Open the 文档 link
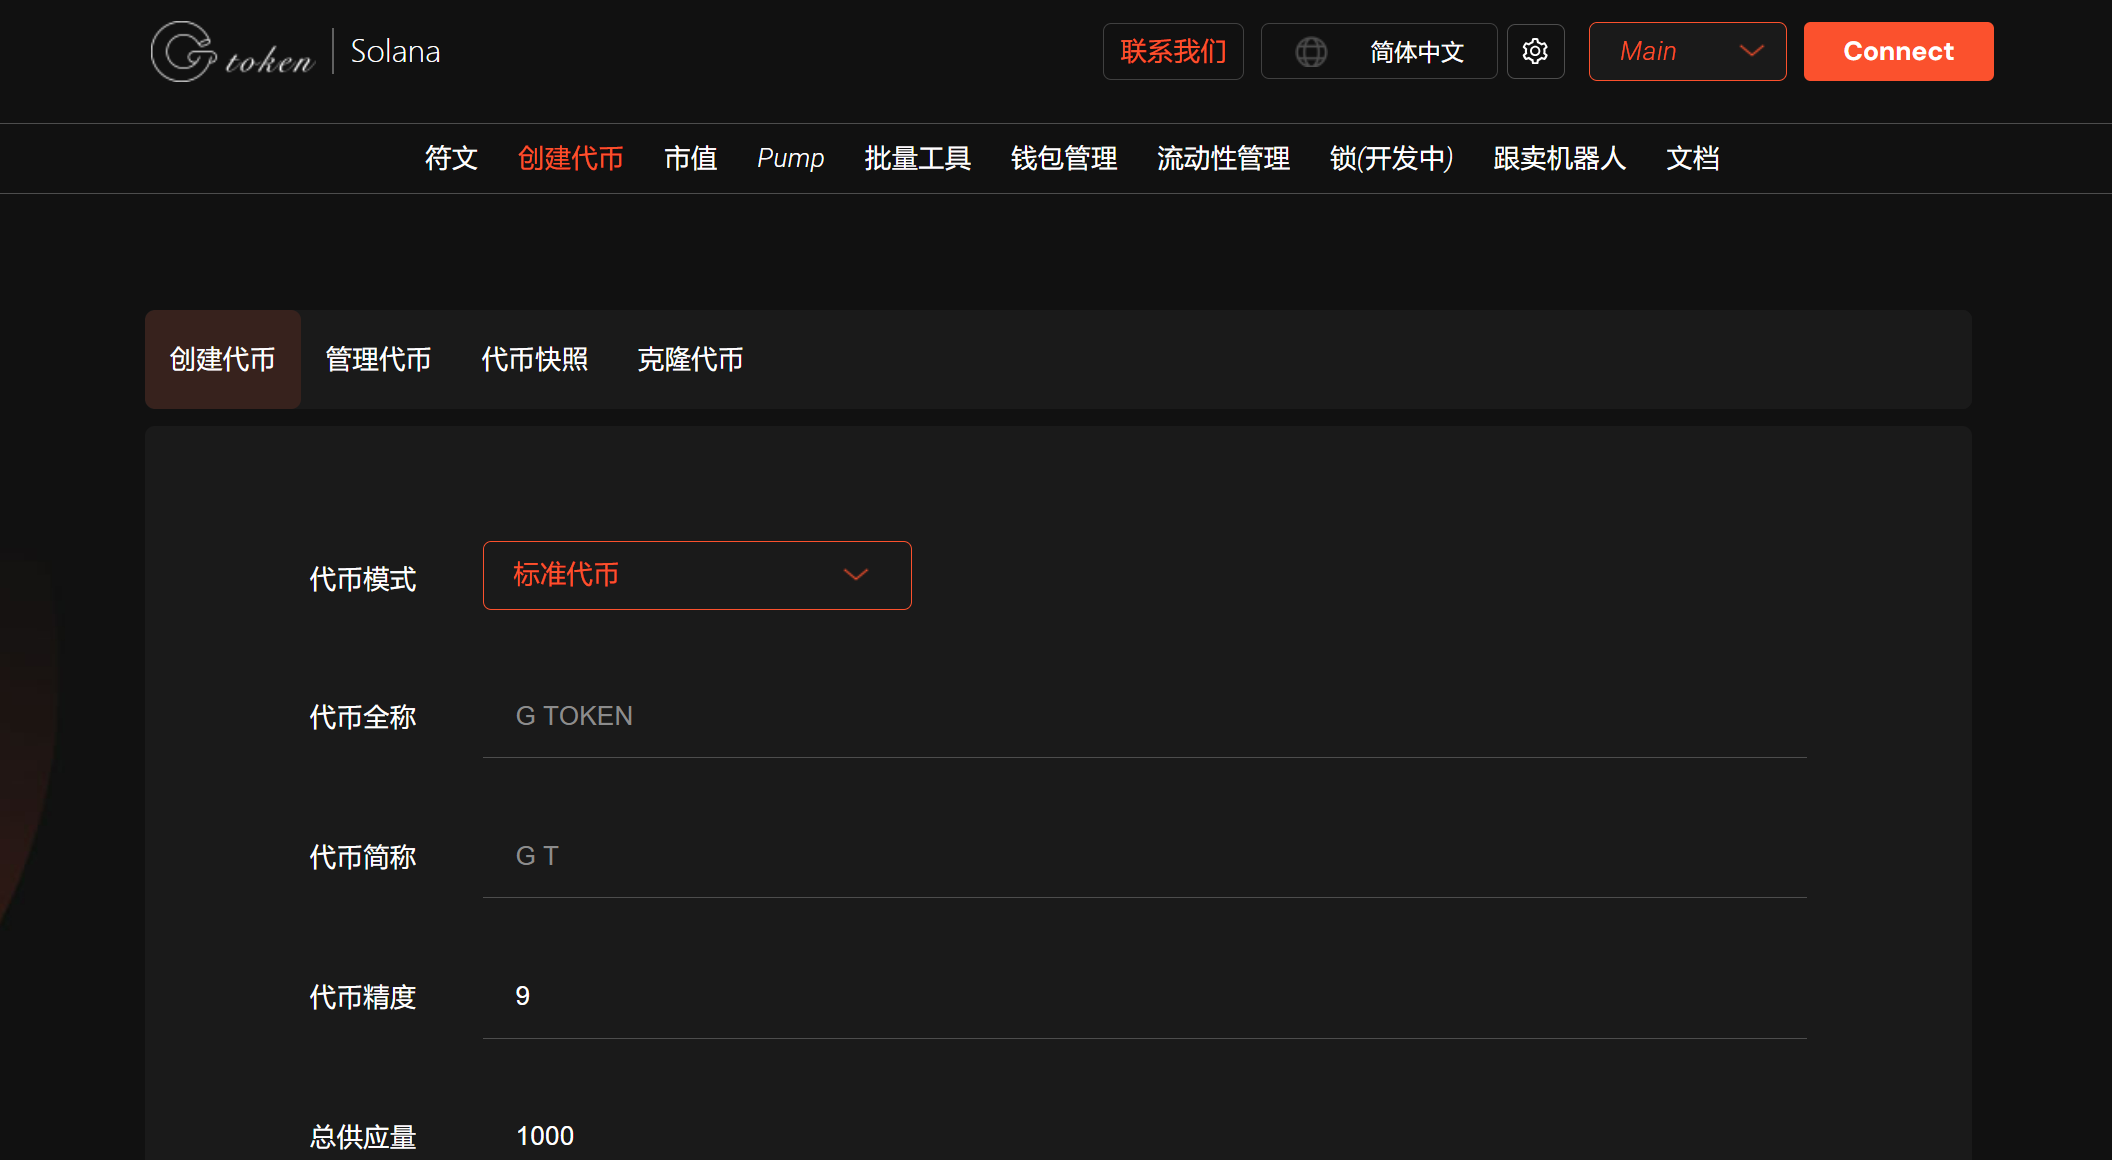This screenshot has width=2112, height=1160. tap(1692, 158)
